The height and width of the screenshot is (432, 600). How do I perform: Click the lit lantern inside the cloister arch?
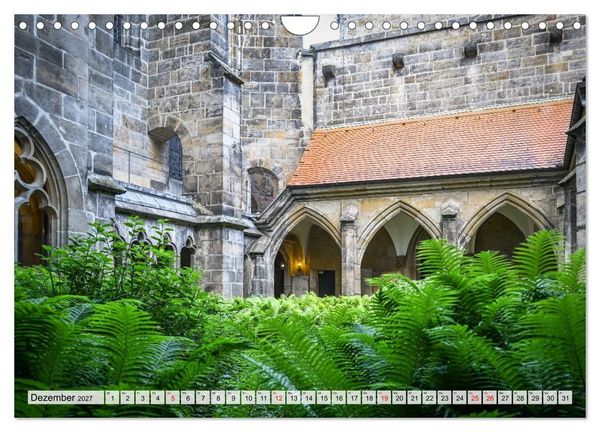[x=299, y=265]
